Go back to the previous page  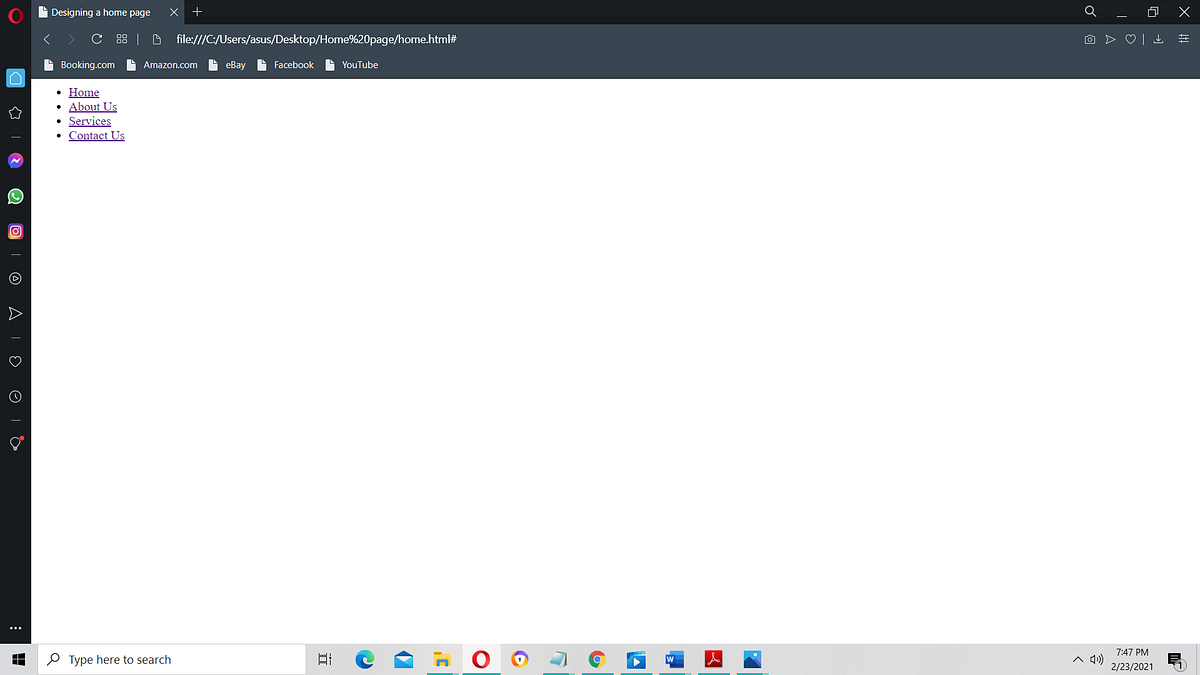coord(46,39)
